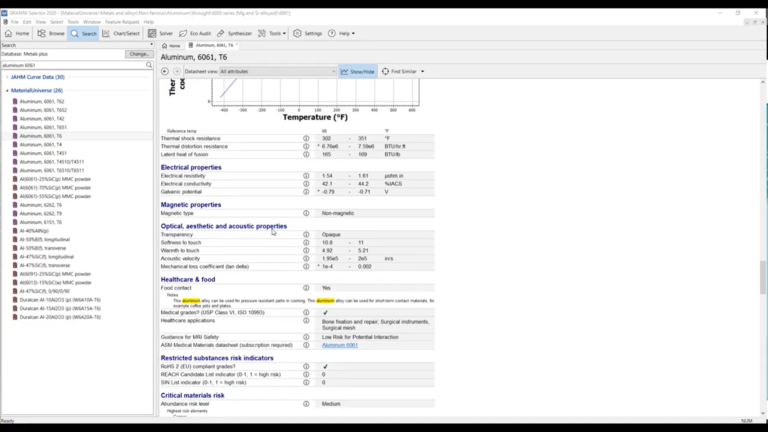Open the Find Similar dropdown arrow
768x432 pixels.
click(423, 72)
